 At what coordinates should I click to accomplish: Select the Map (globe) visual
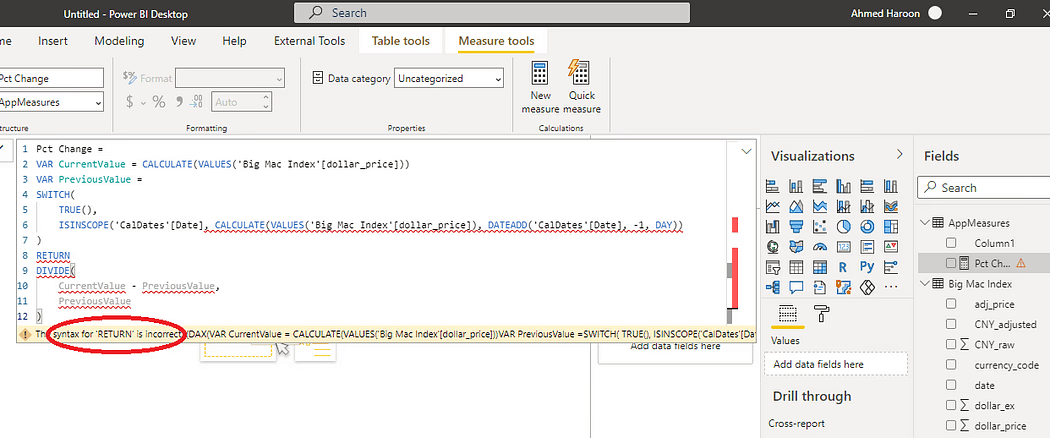pos(772,246)
